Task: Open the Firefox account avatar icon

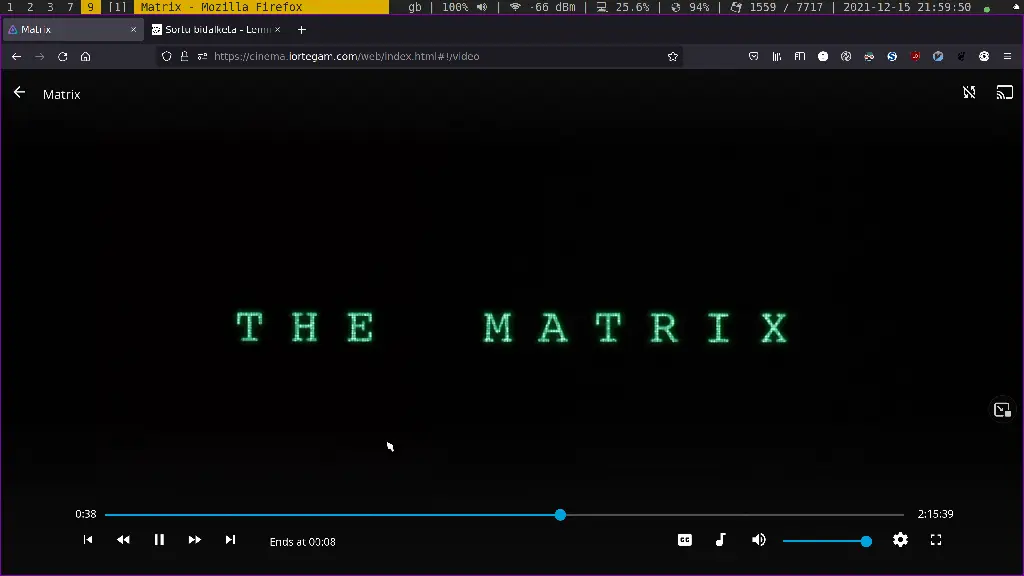Action: (823, 57)
